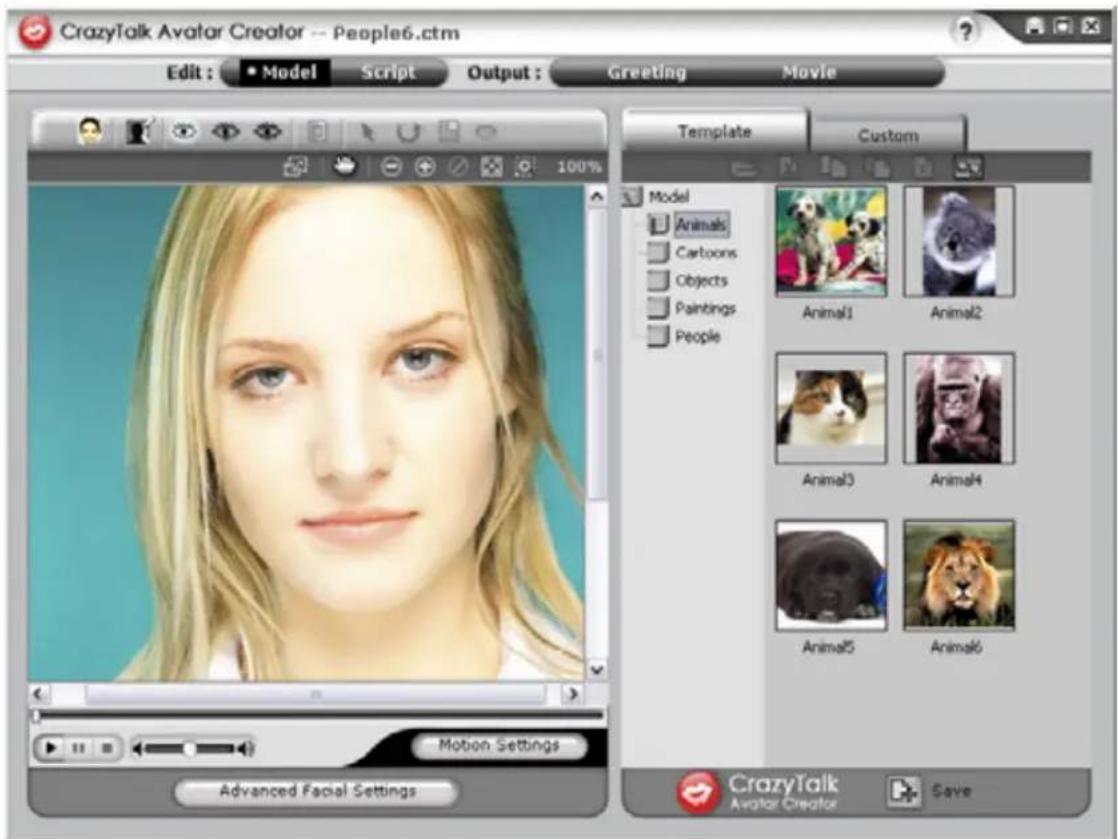Click the horizontal scrollbar thumb under preview

[316, 694]
